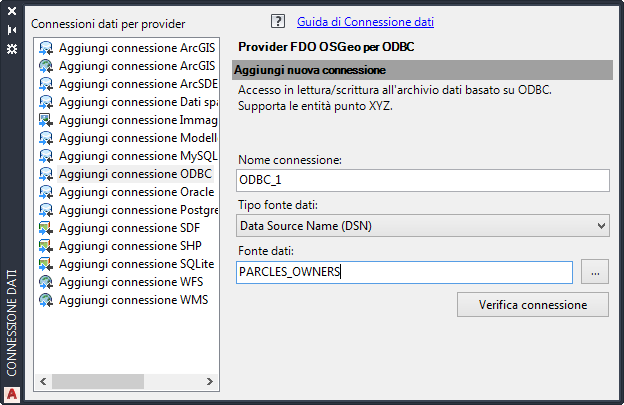Click the WMS connection icon
The height and width of the screenshot is (405, 624).
click(45, 300)
